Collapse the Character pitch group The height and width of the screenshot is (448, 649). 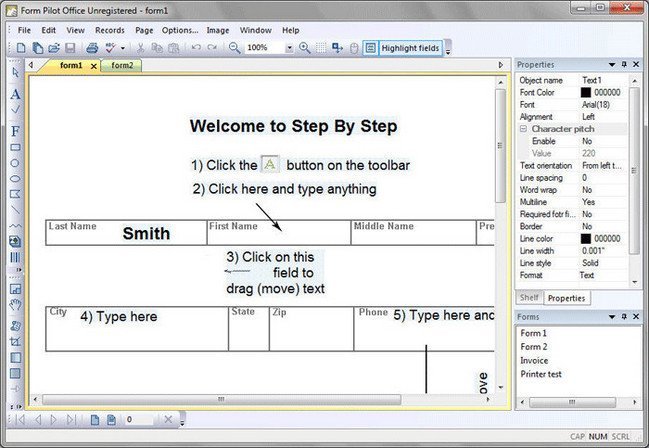coord(523,129)
